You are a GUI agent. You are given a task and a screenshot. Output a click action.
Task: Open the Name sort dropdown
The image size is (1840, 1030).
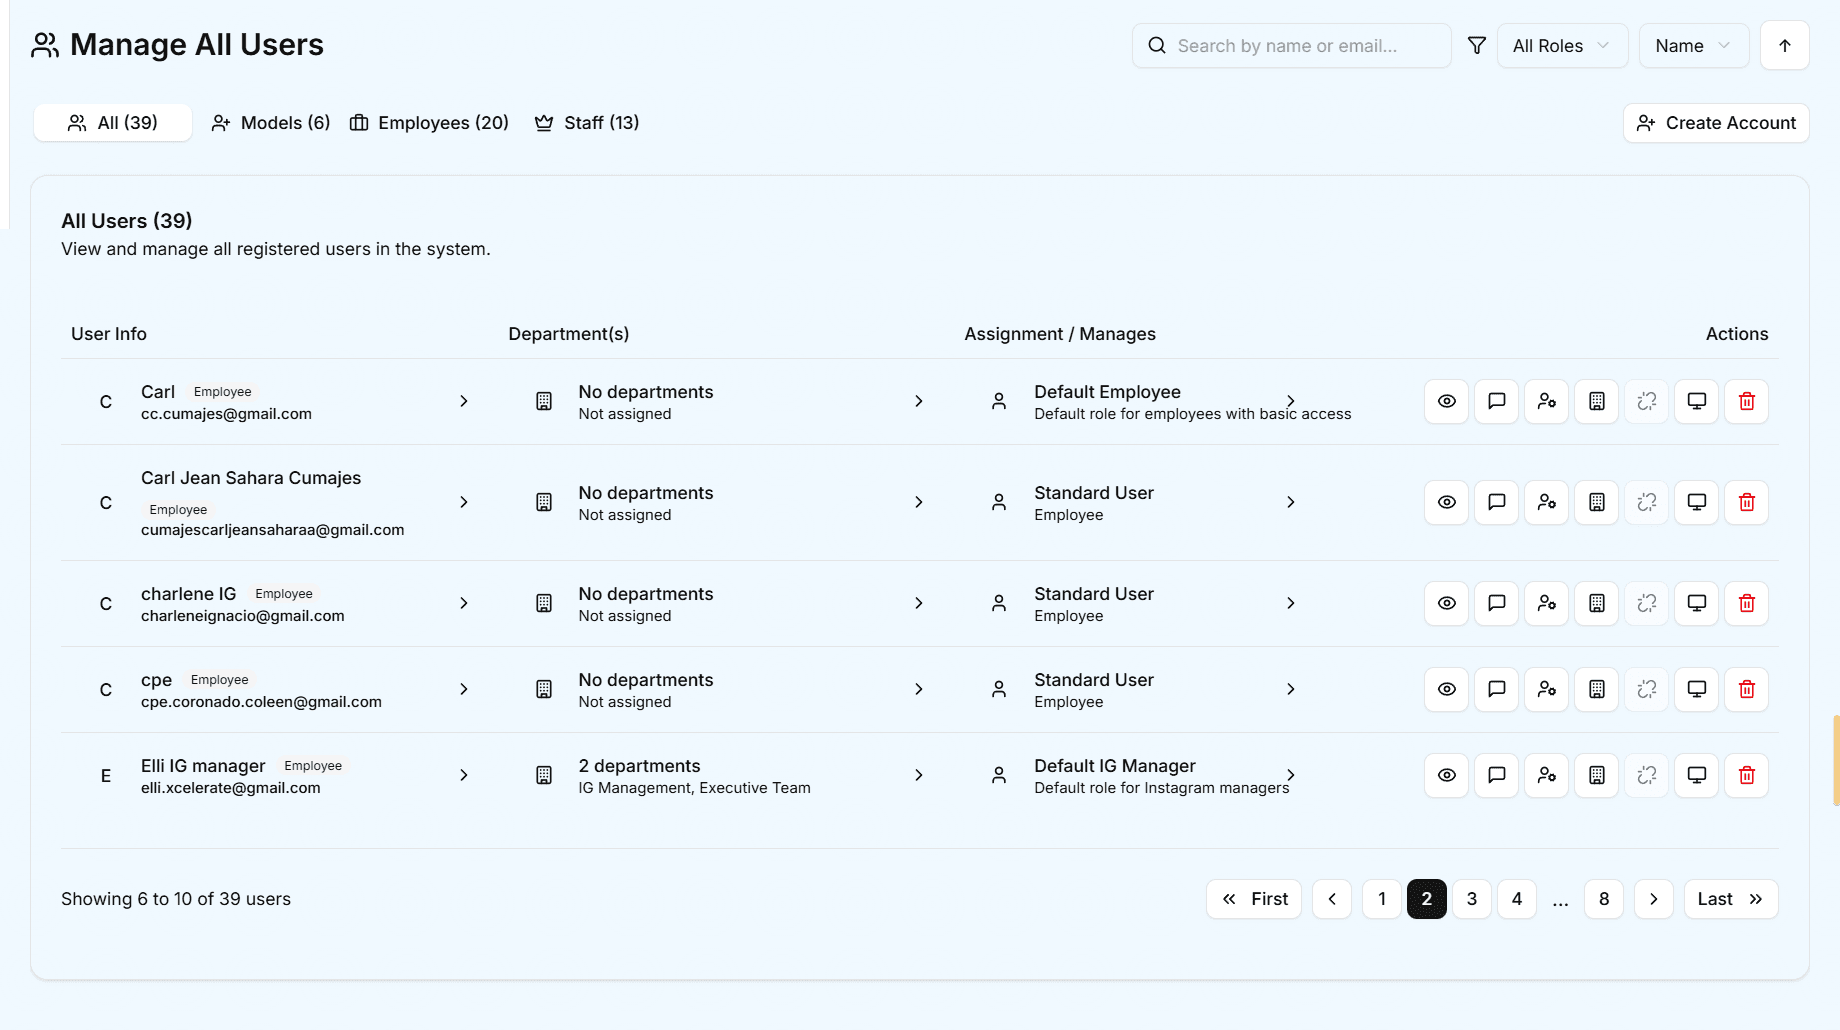(x=1694, y=46)
